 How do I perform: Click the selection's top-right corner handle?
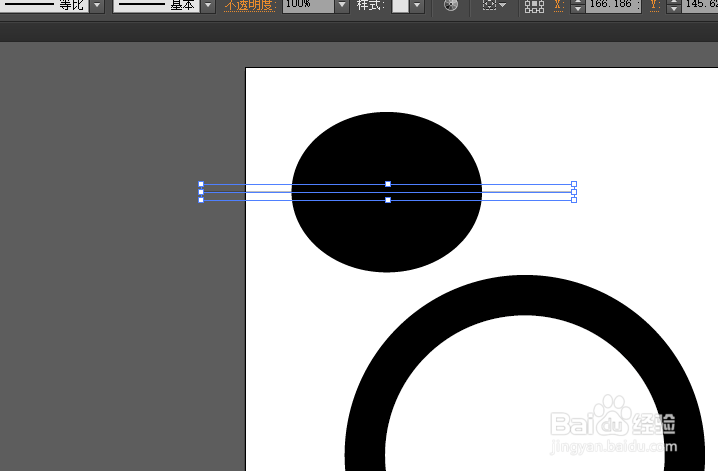pos(574,184)
